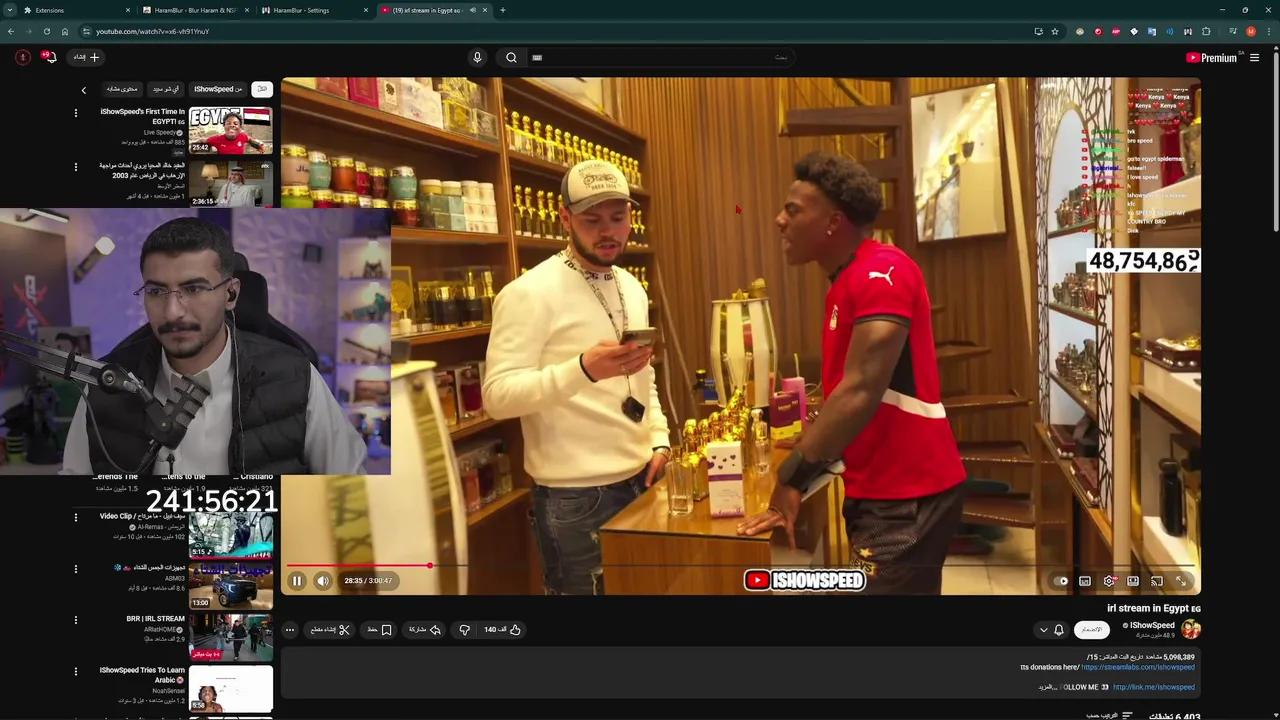Viewport: 1280px width, 720px height.
Task: Subscribe to the IShowSpeed channel
Action: coord(1092,630)
